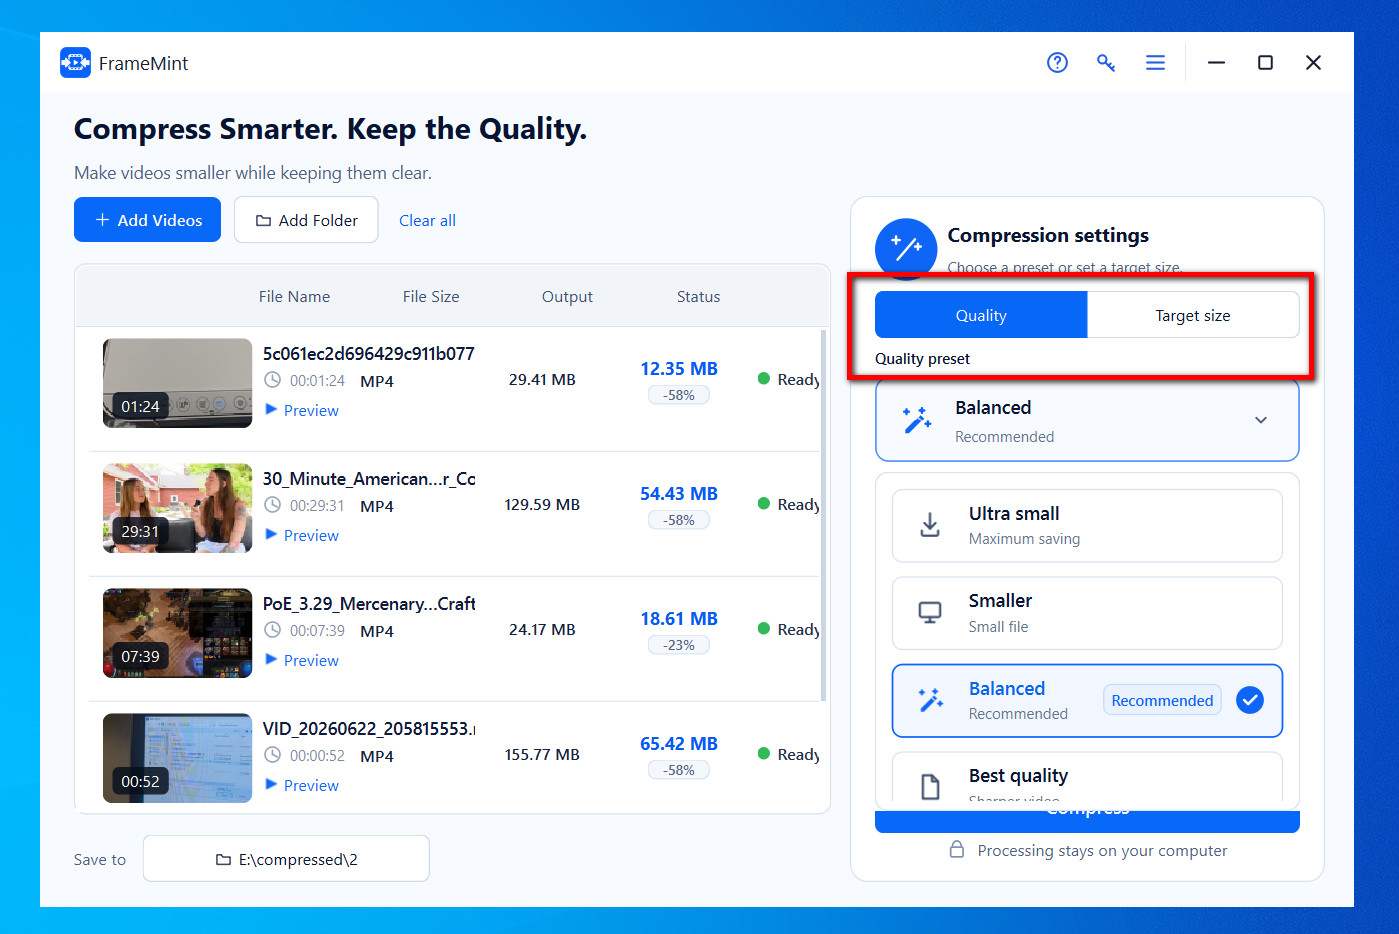Click green Ready dot for 5c061ec2d video
The height and width of the screenshot is (934, 1399).
764,379
